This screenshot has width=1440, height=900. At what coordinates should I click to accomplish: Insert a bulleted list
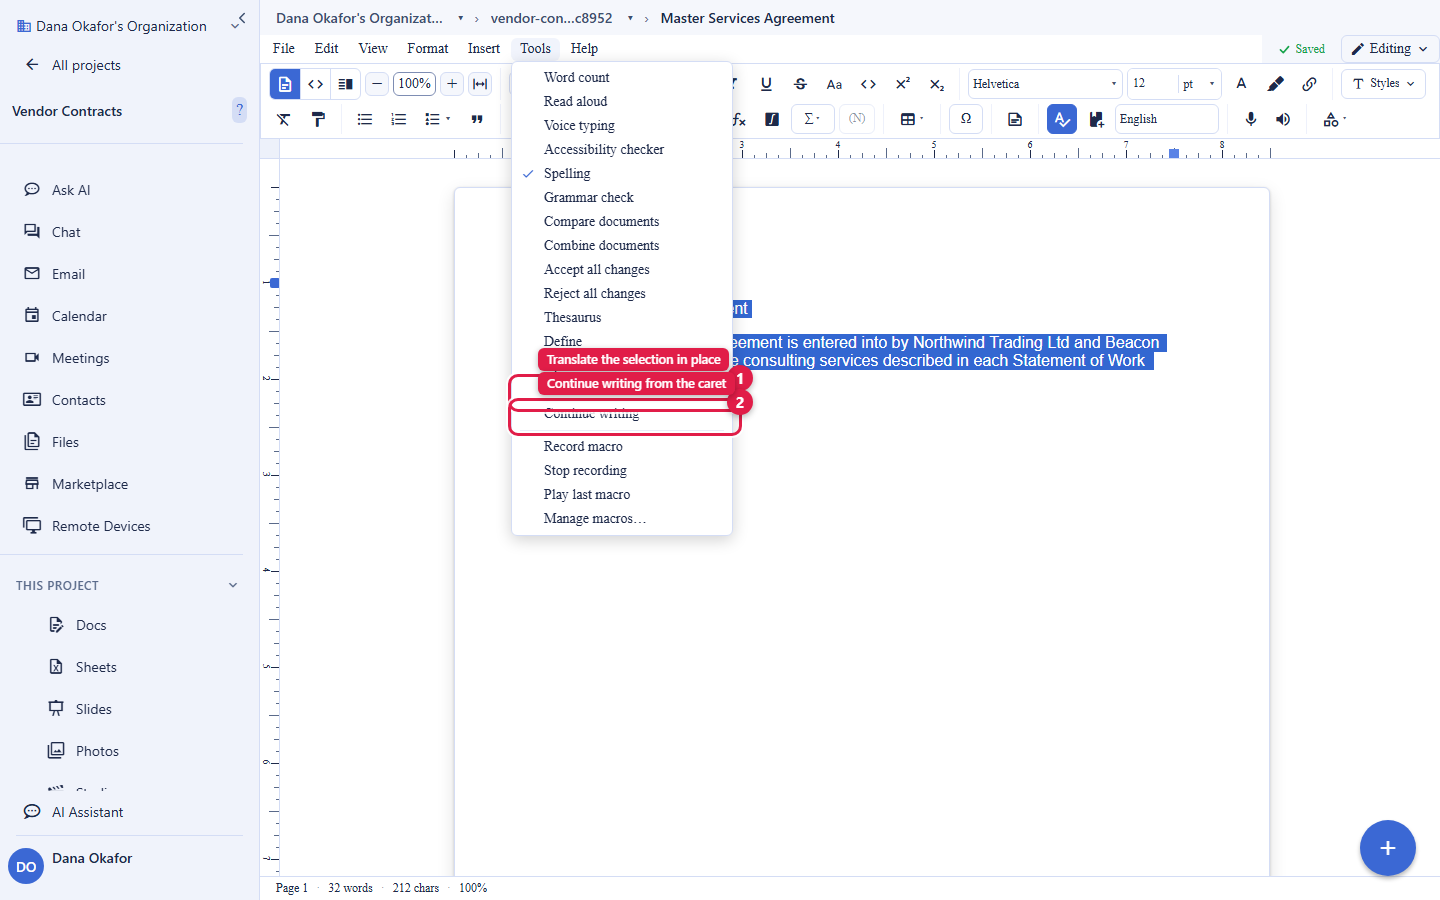[365, 120]
